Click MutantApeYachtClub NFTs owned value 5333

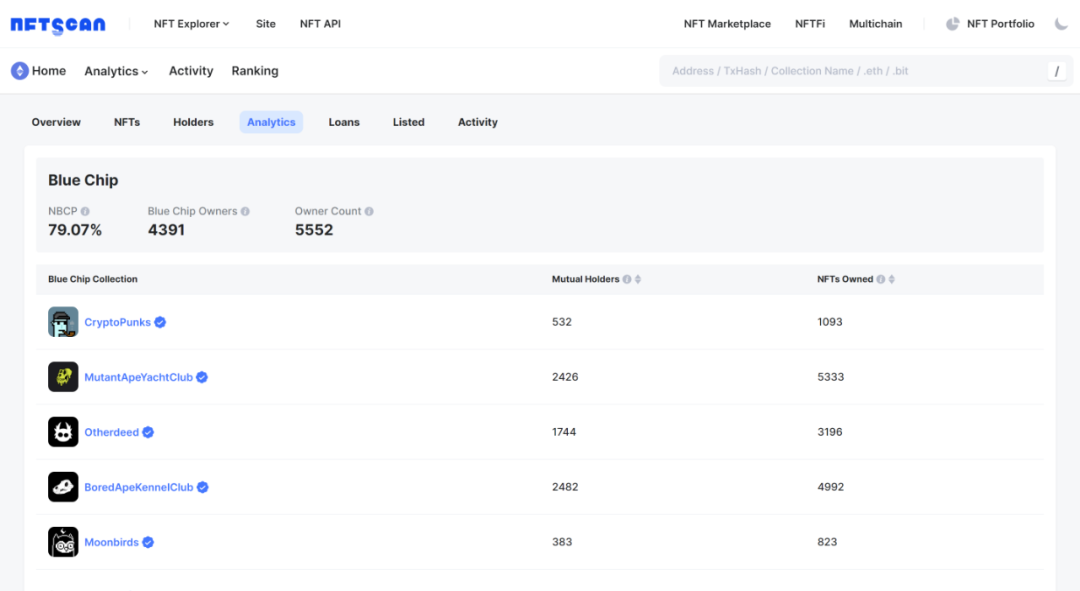pos(831,377)
